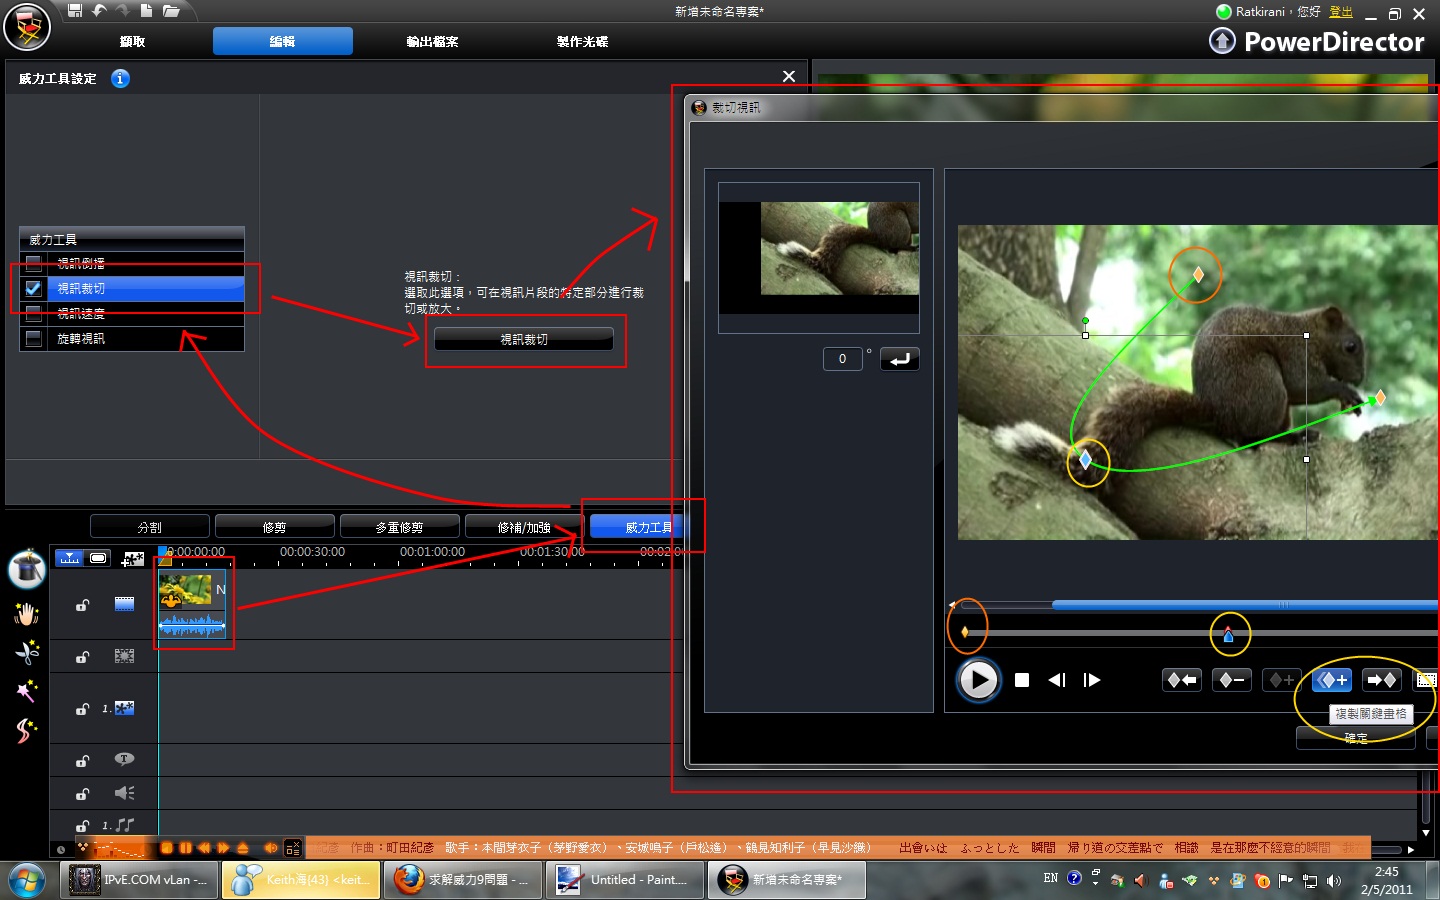The width and height of the screenshot is (1440, 900).
Task: Step to next frame in crop preview
Action: (1092, 680)
